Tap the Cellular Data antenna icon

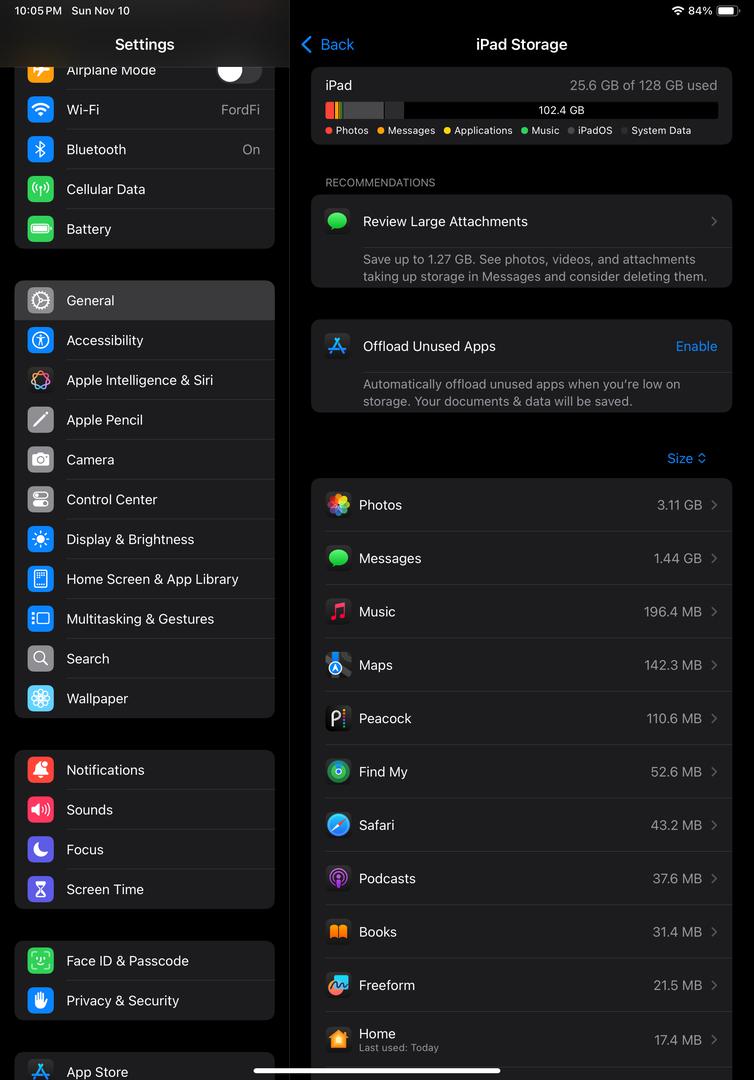coord(41,189)
